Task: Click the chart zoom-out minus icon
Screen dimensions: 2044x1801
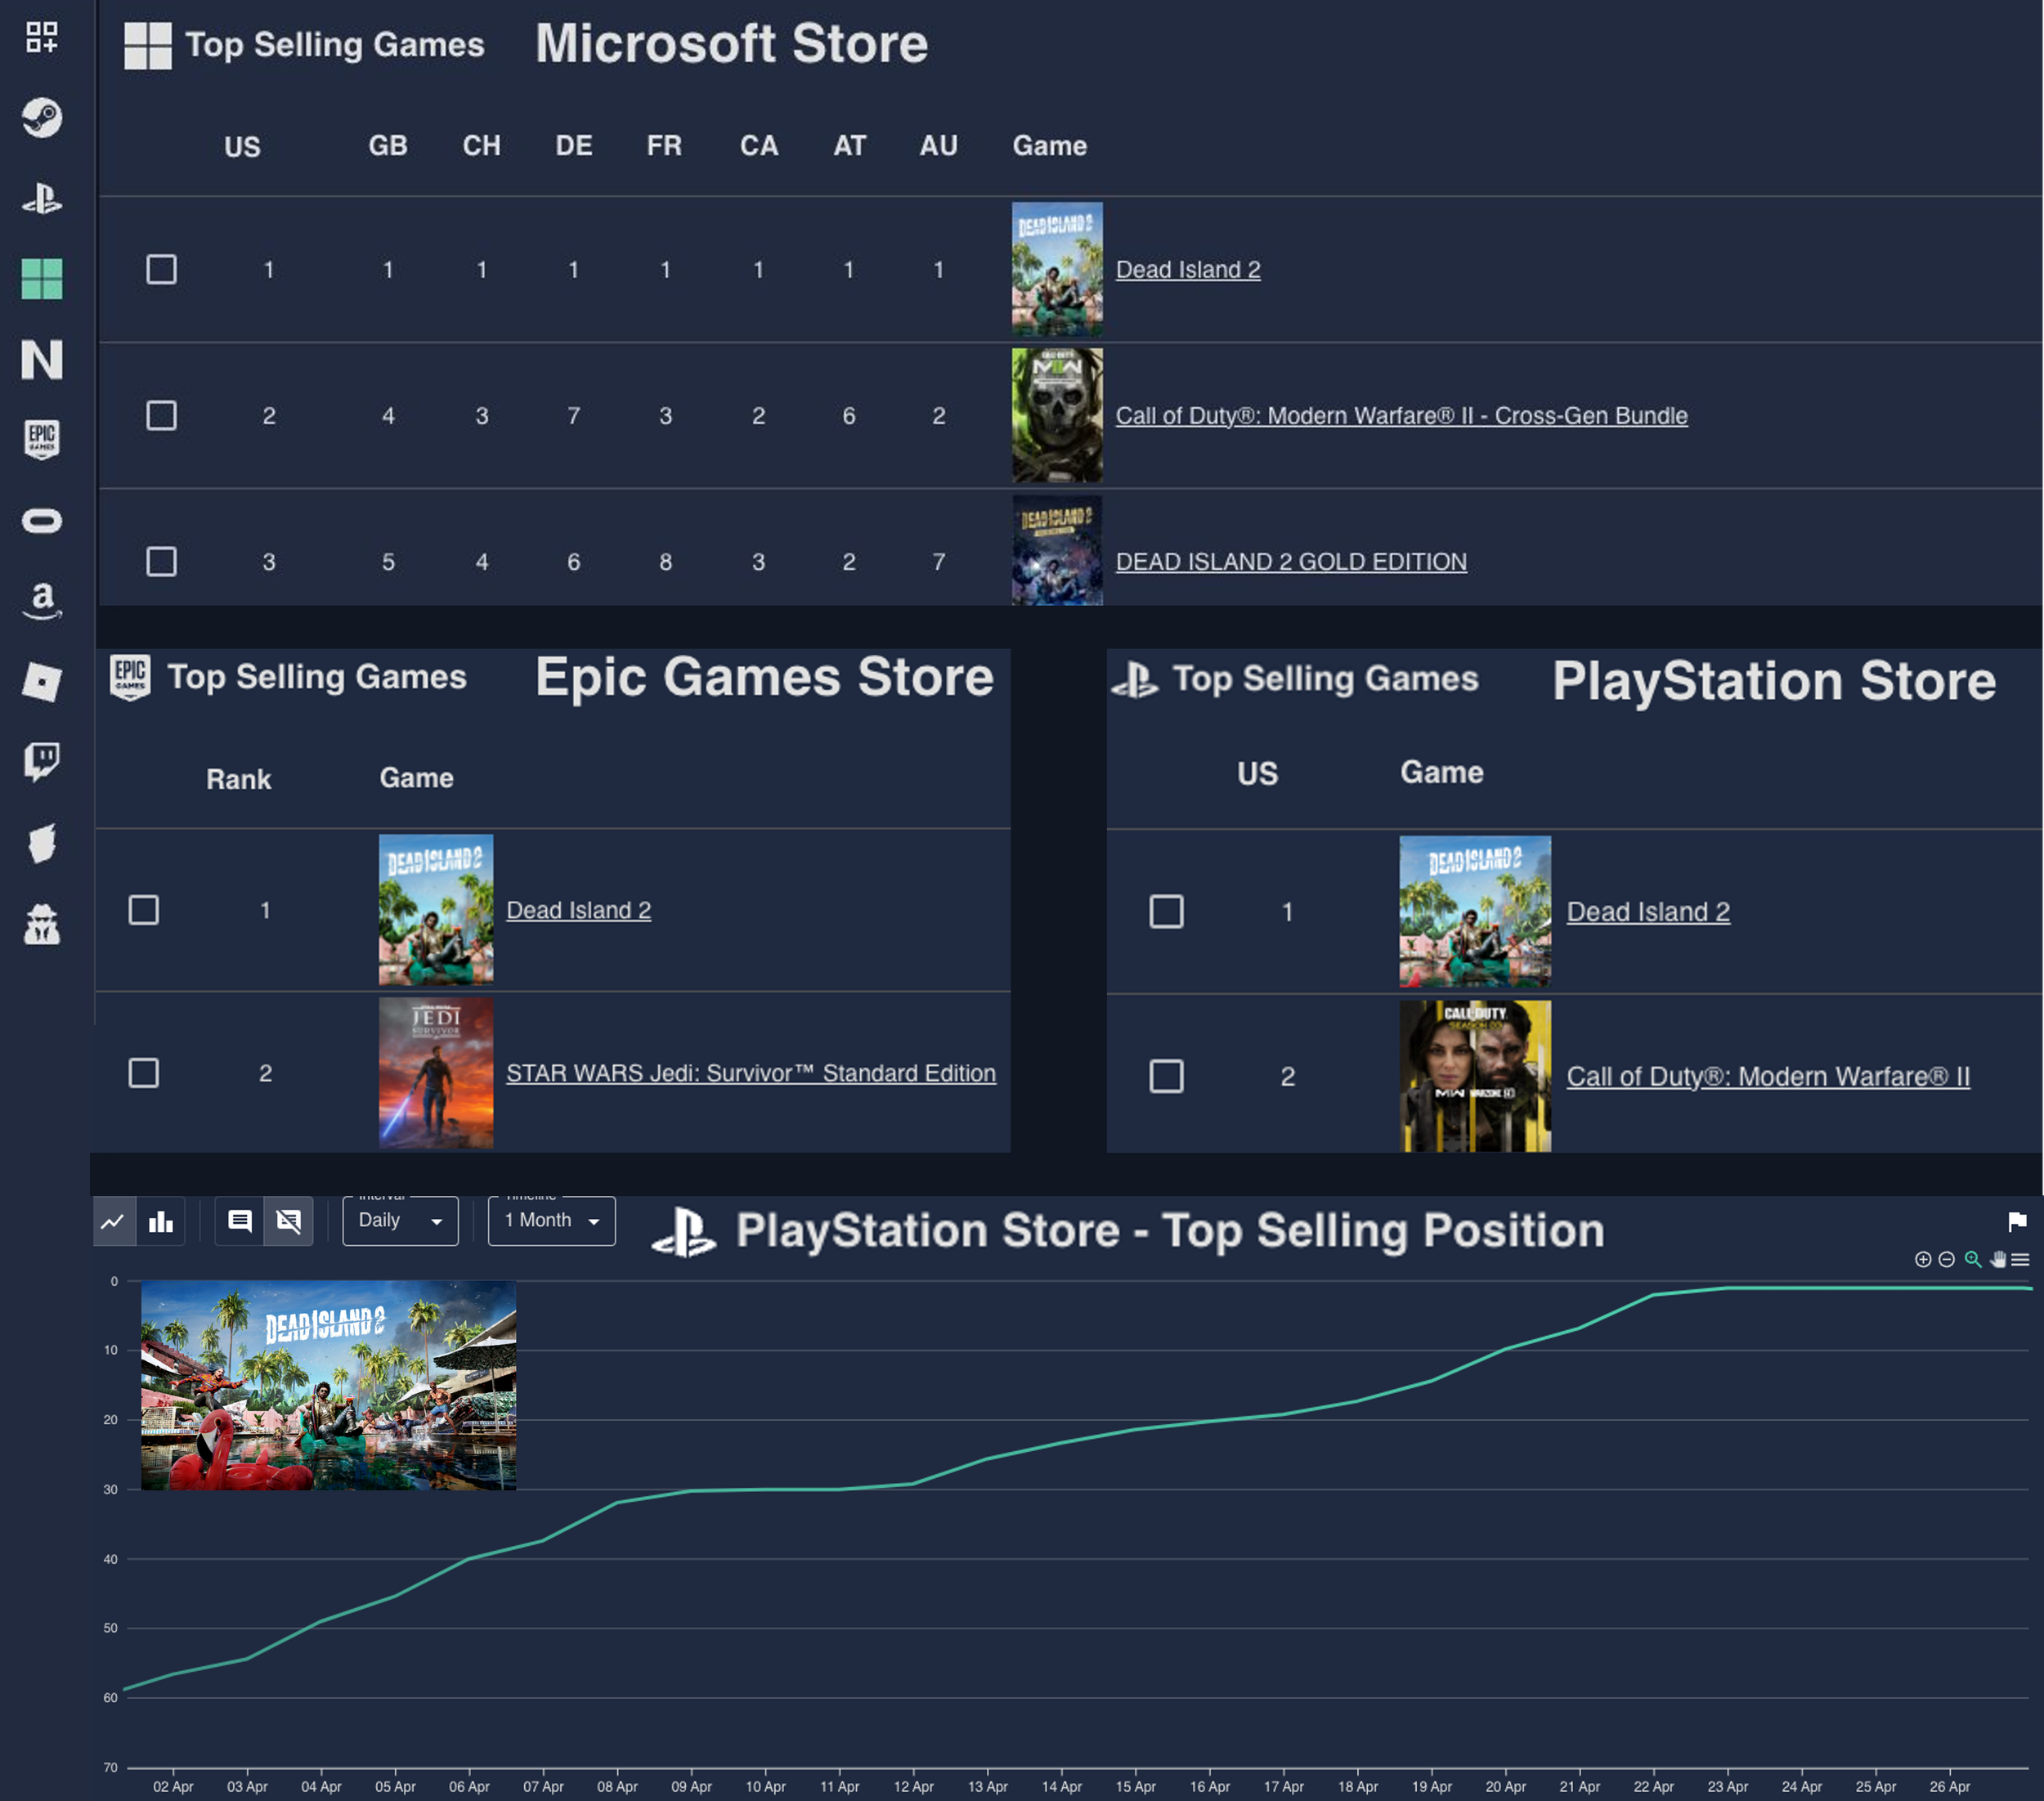Action: tap(1946, 1259)
